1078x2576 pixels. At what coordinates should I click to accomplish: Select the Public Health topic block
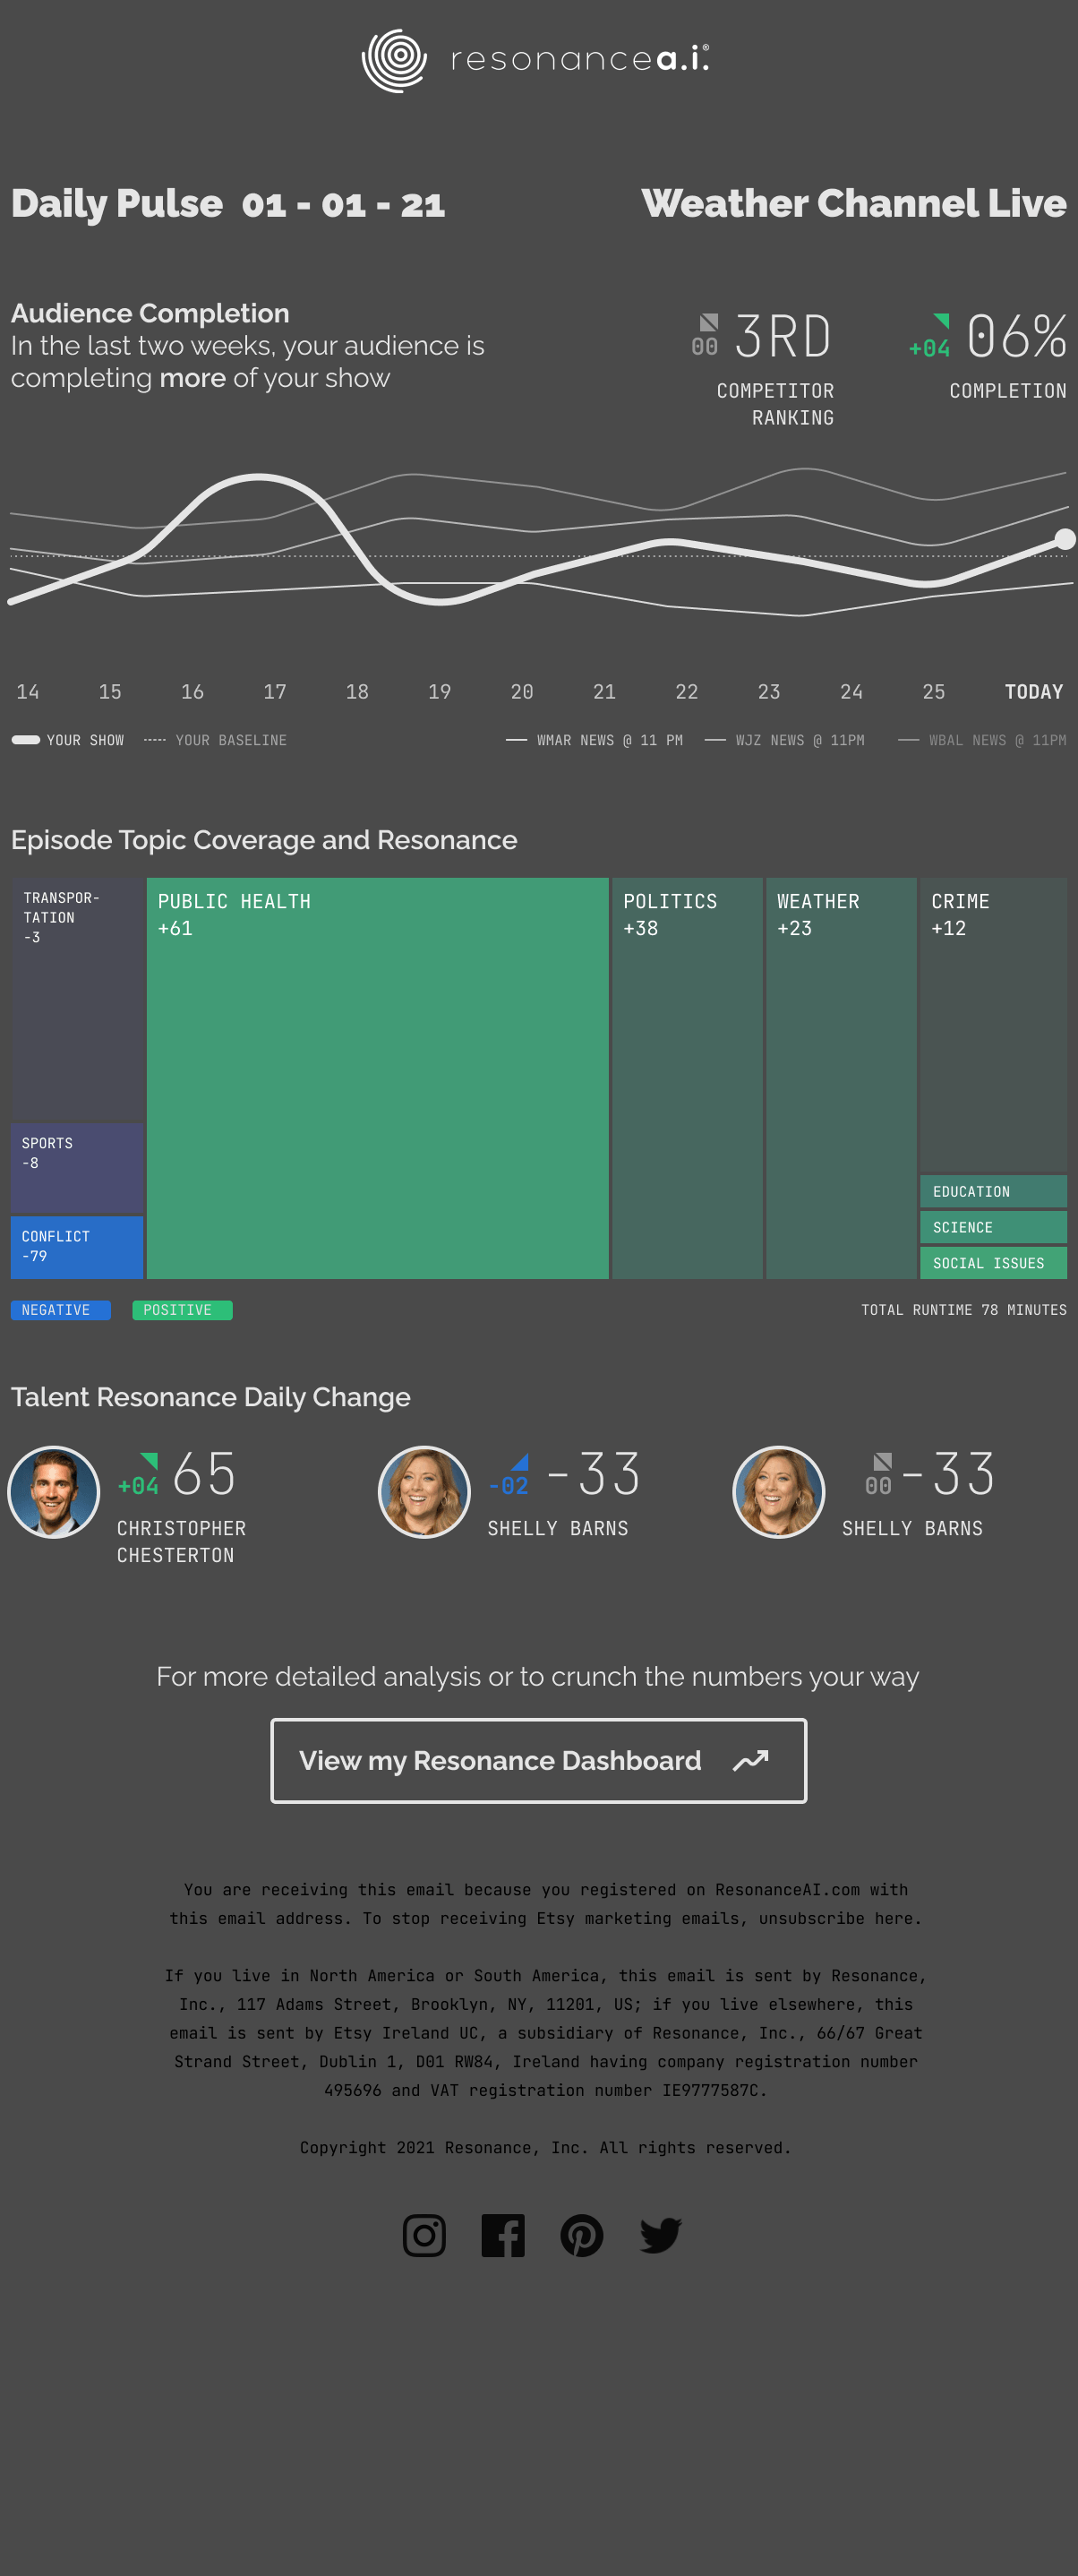[x=378, y=1078]
